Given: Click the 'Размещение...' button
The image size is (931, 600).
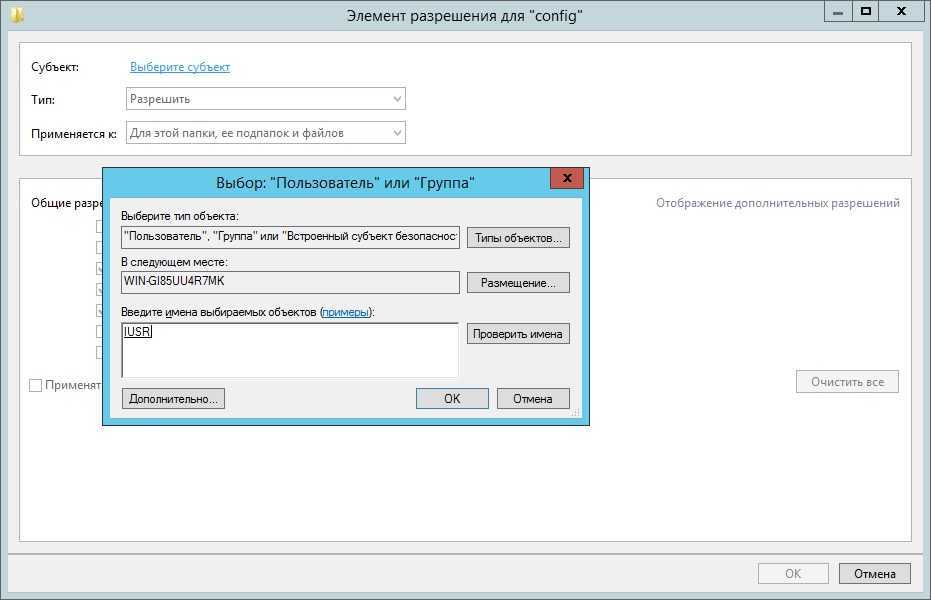Looking at the screenshot, I should [518, 282].
